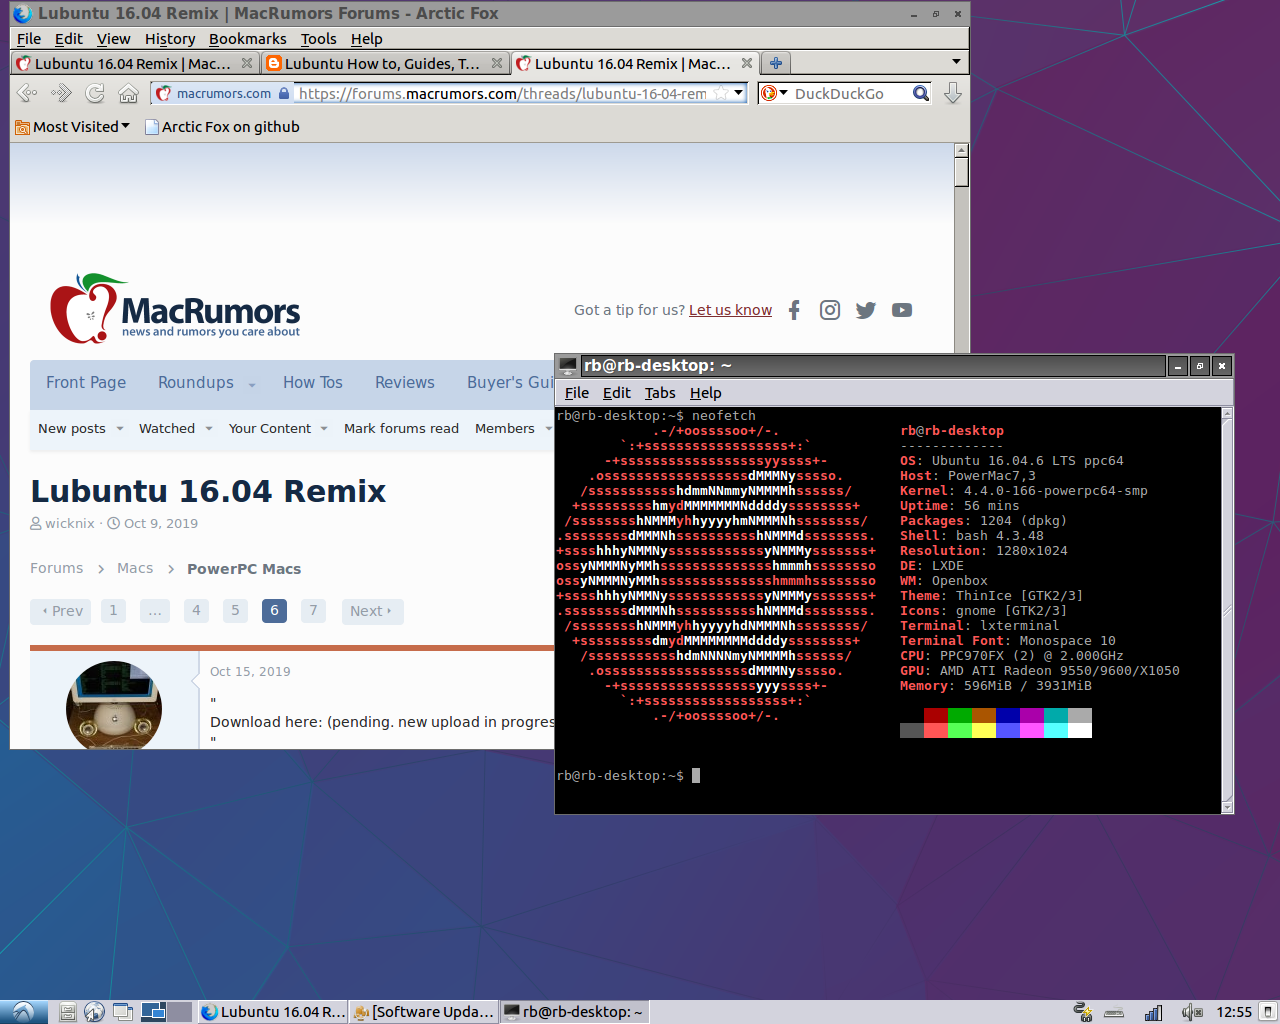Open the Downloads arrow icon
Image resolution: width=1280 pixels, height=1024 pixels.
(x=952, y=93)
